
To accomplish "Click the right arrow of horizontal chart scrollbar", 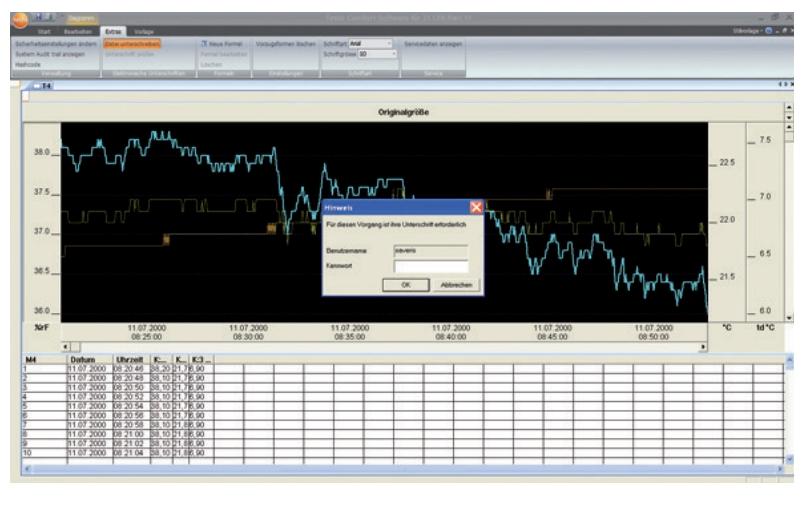I will pos(703,347).
